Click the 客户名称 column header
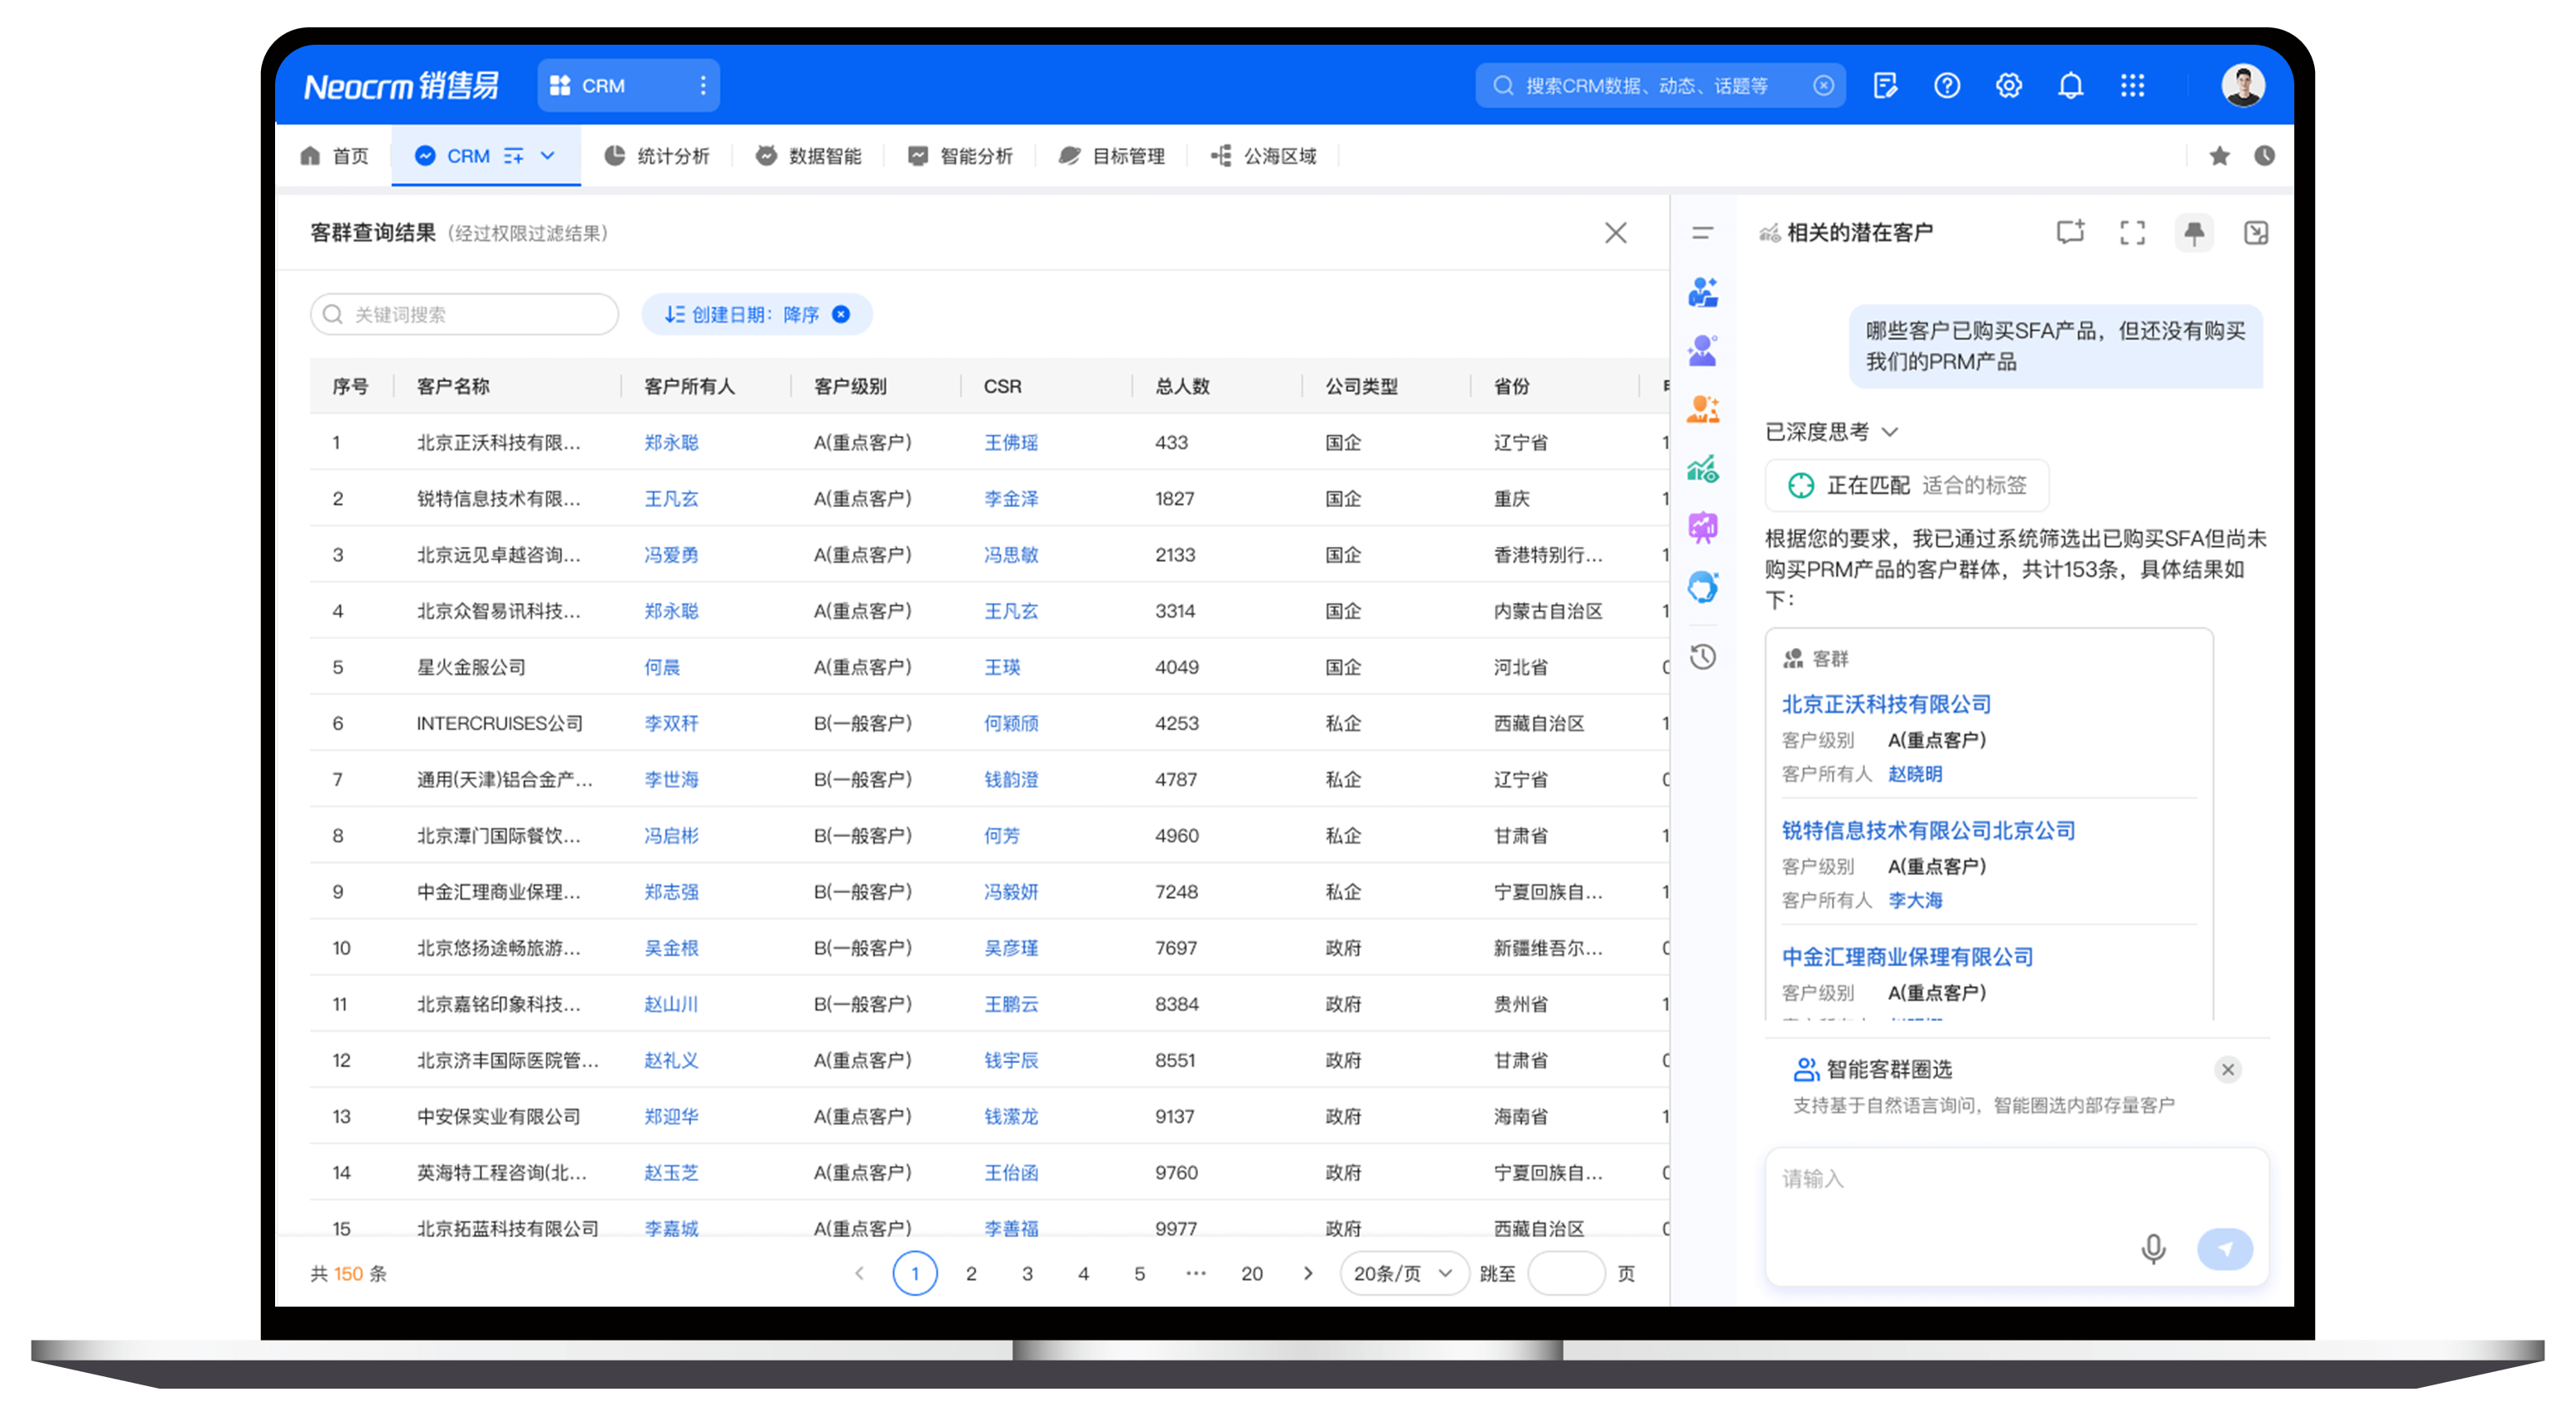The width and height of the screenshot is (2576, 1416). tap(453, 386)
